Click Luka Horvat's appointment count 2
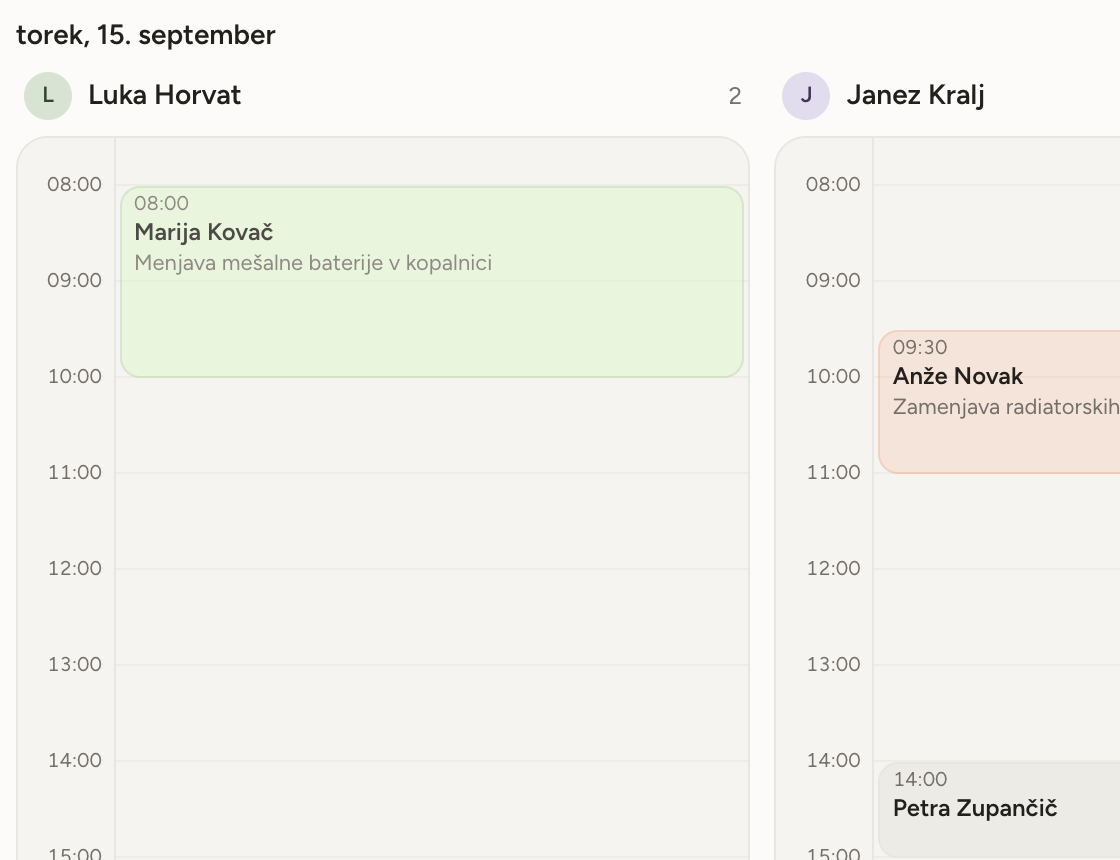This screenshot has width=1120, height=860. 735,96
